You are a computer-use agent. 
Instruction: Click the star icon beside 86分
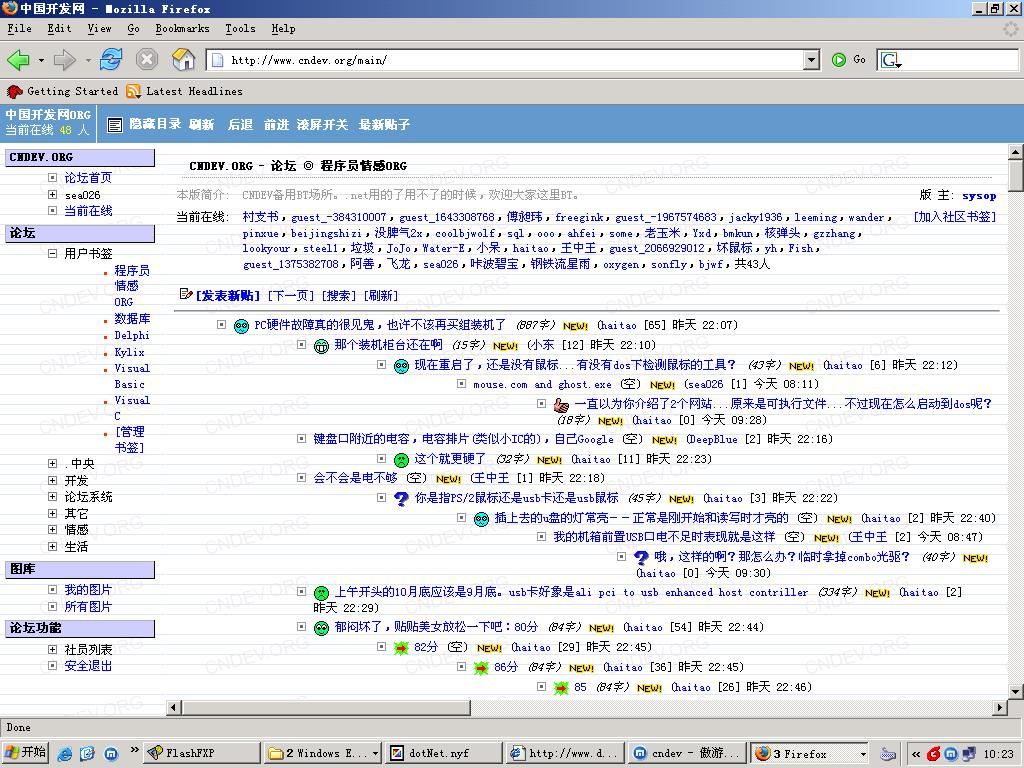[x=481, y=668]
